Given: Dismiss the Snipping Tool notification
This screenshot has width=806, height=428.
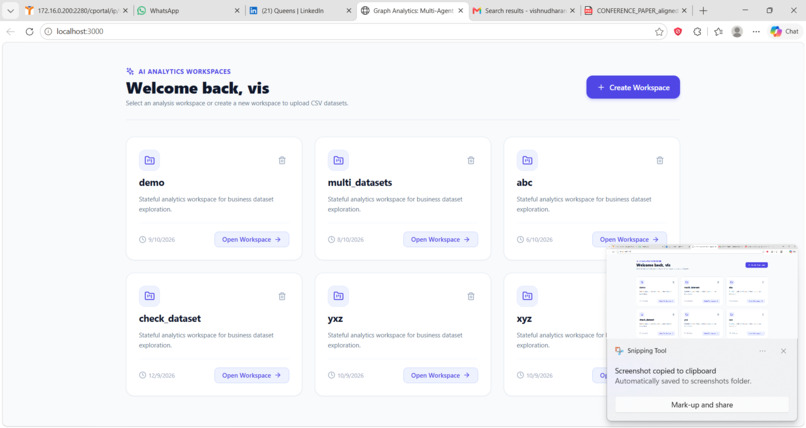Looking at the screenshot, I should [783, 351].
